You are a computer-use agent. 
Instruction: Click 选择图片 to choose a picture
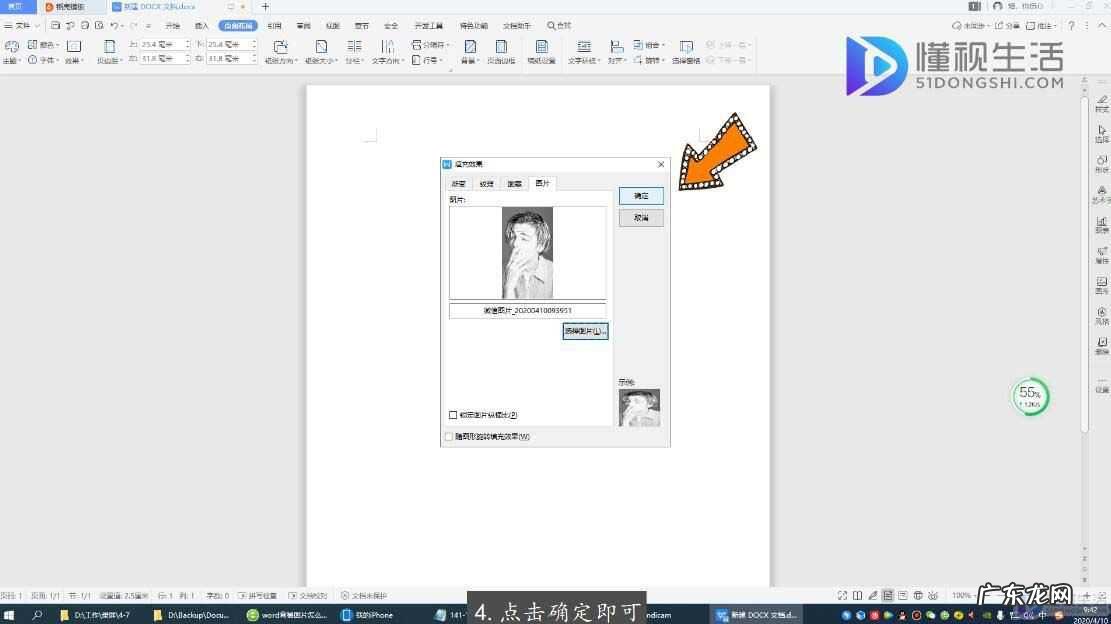585,330
